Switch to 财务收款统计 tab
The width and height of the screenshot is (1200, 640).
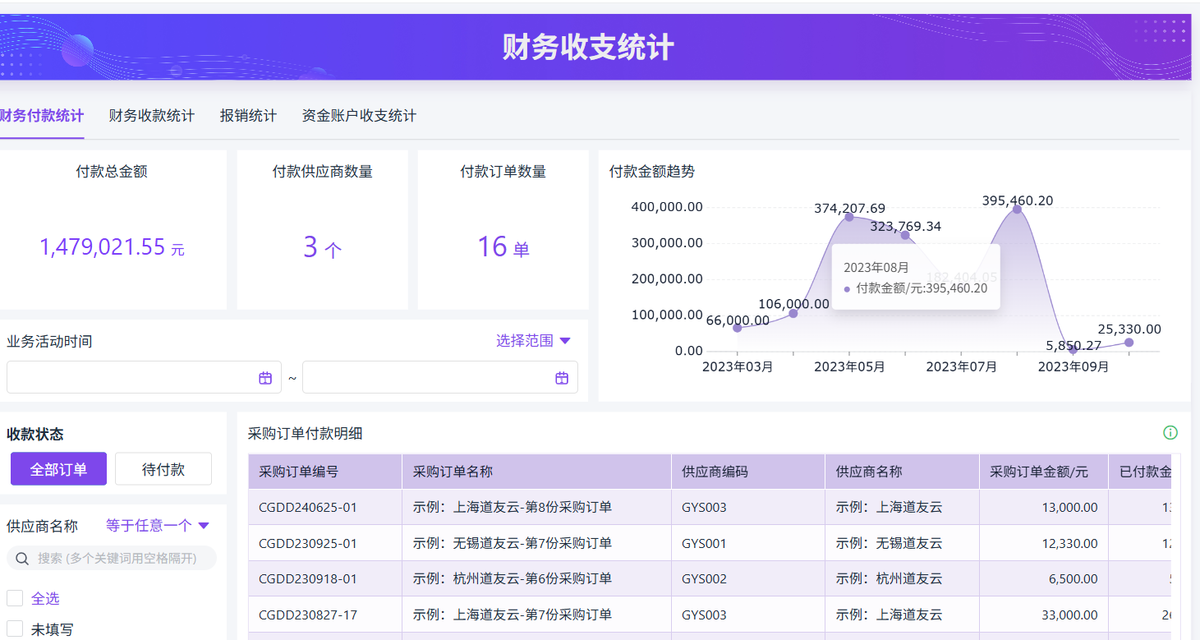coord(152,116)
